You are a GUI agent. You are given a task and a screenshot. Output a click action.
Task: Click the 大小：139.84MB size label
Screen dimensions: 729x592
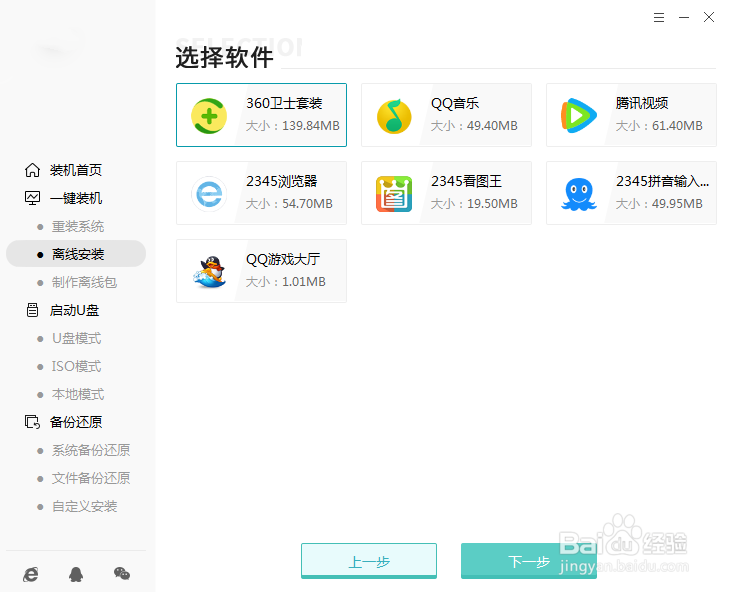[292, 126]
